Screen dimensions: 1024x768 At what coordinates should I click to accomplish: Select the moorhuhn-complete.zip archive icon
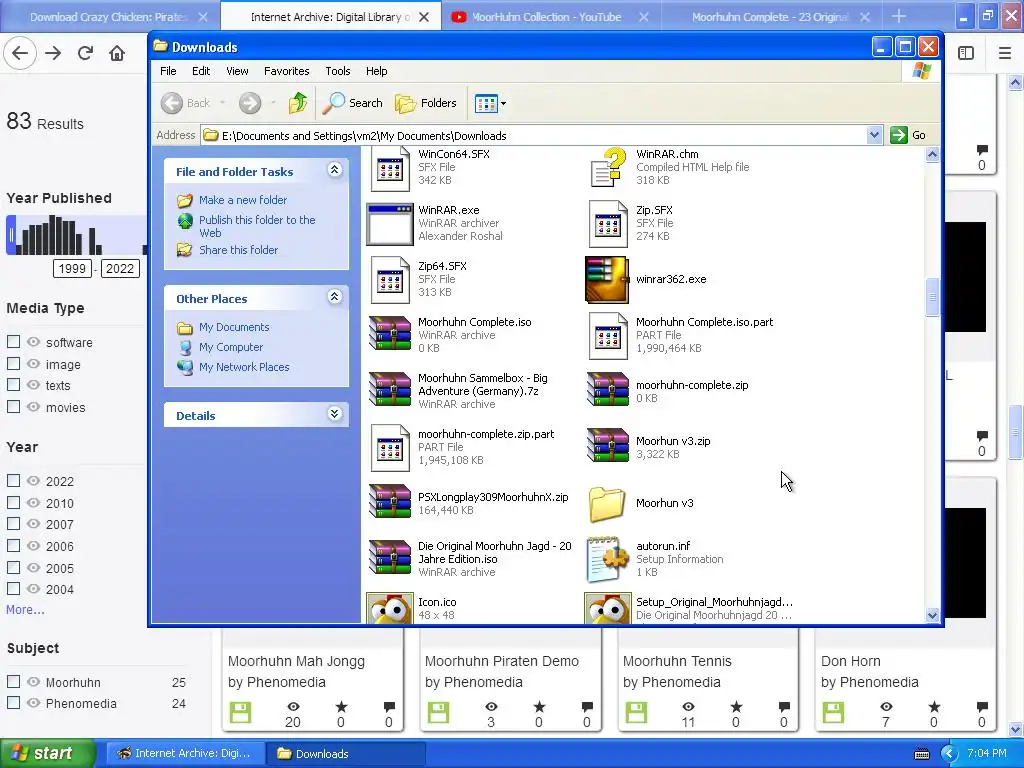[607, 389]
